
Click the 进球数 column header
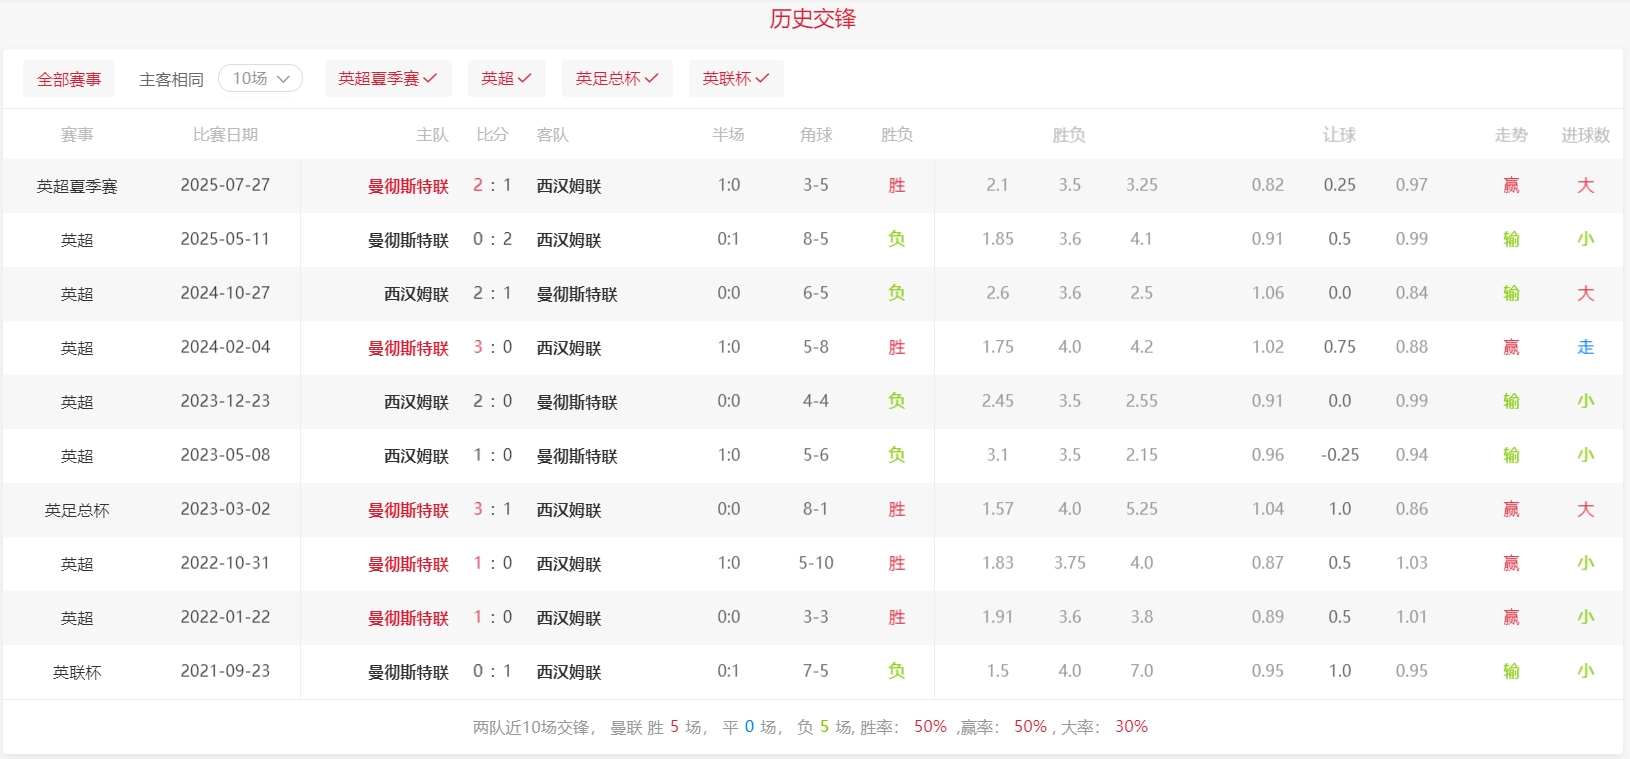(x=1585, y=135)
